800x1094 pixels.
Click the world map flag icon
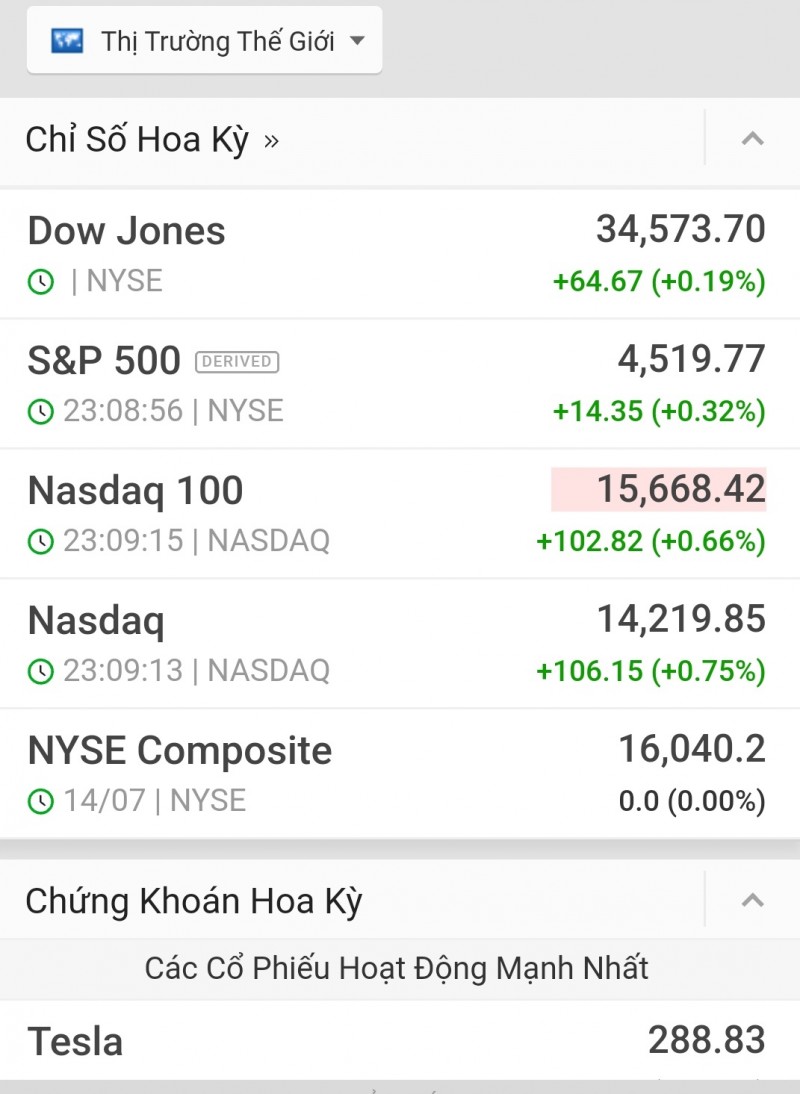point(67,41)
